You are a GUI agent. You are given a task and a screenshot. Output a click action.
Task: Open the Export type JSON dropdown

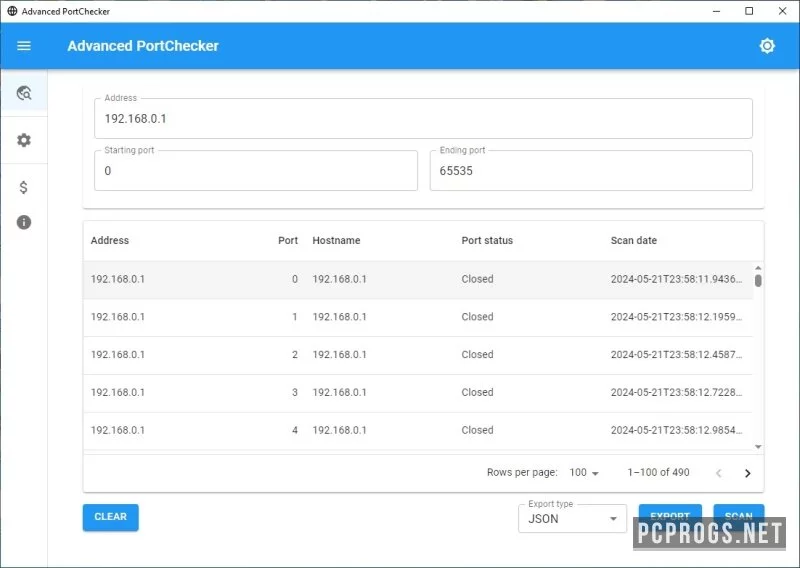[572, 518]
